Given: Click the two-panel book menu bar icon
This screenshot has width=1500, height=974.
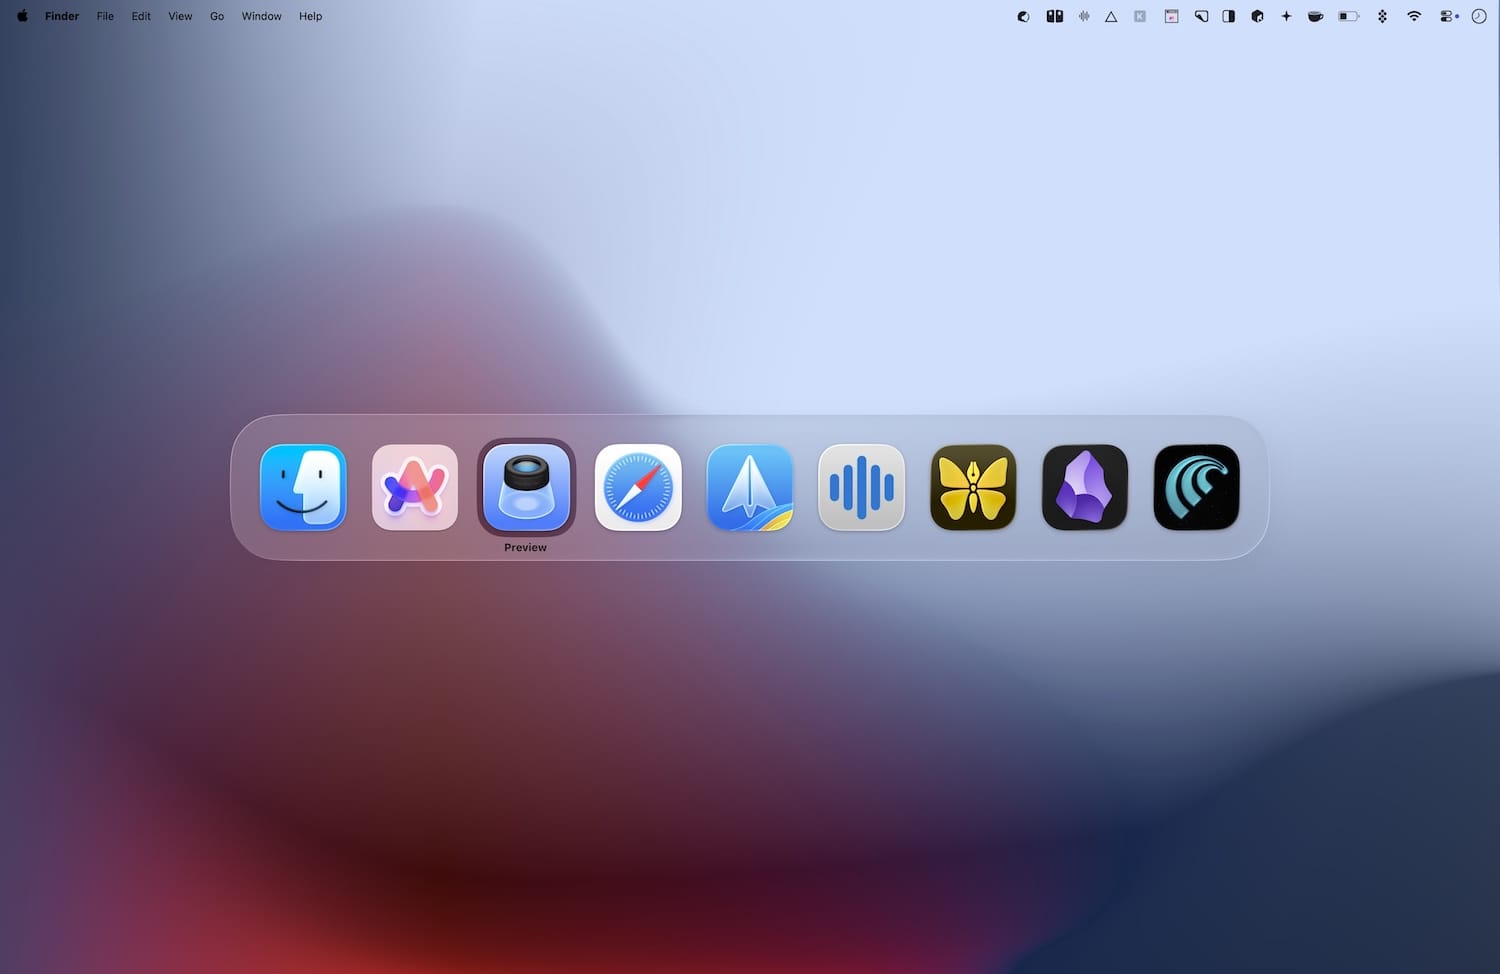Looking at the screenshot, I should pyautogui.click(x=1054, y=16).
